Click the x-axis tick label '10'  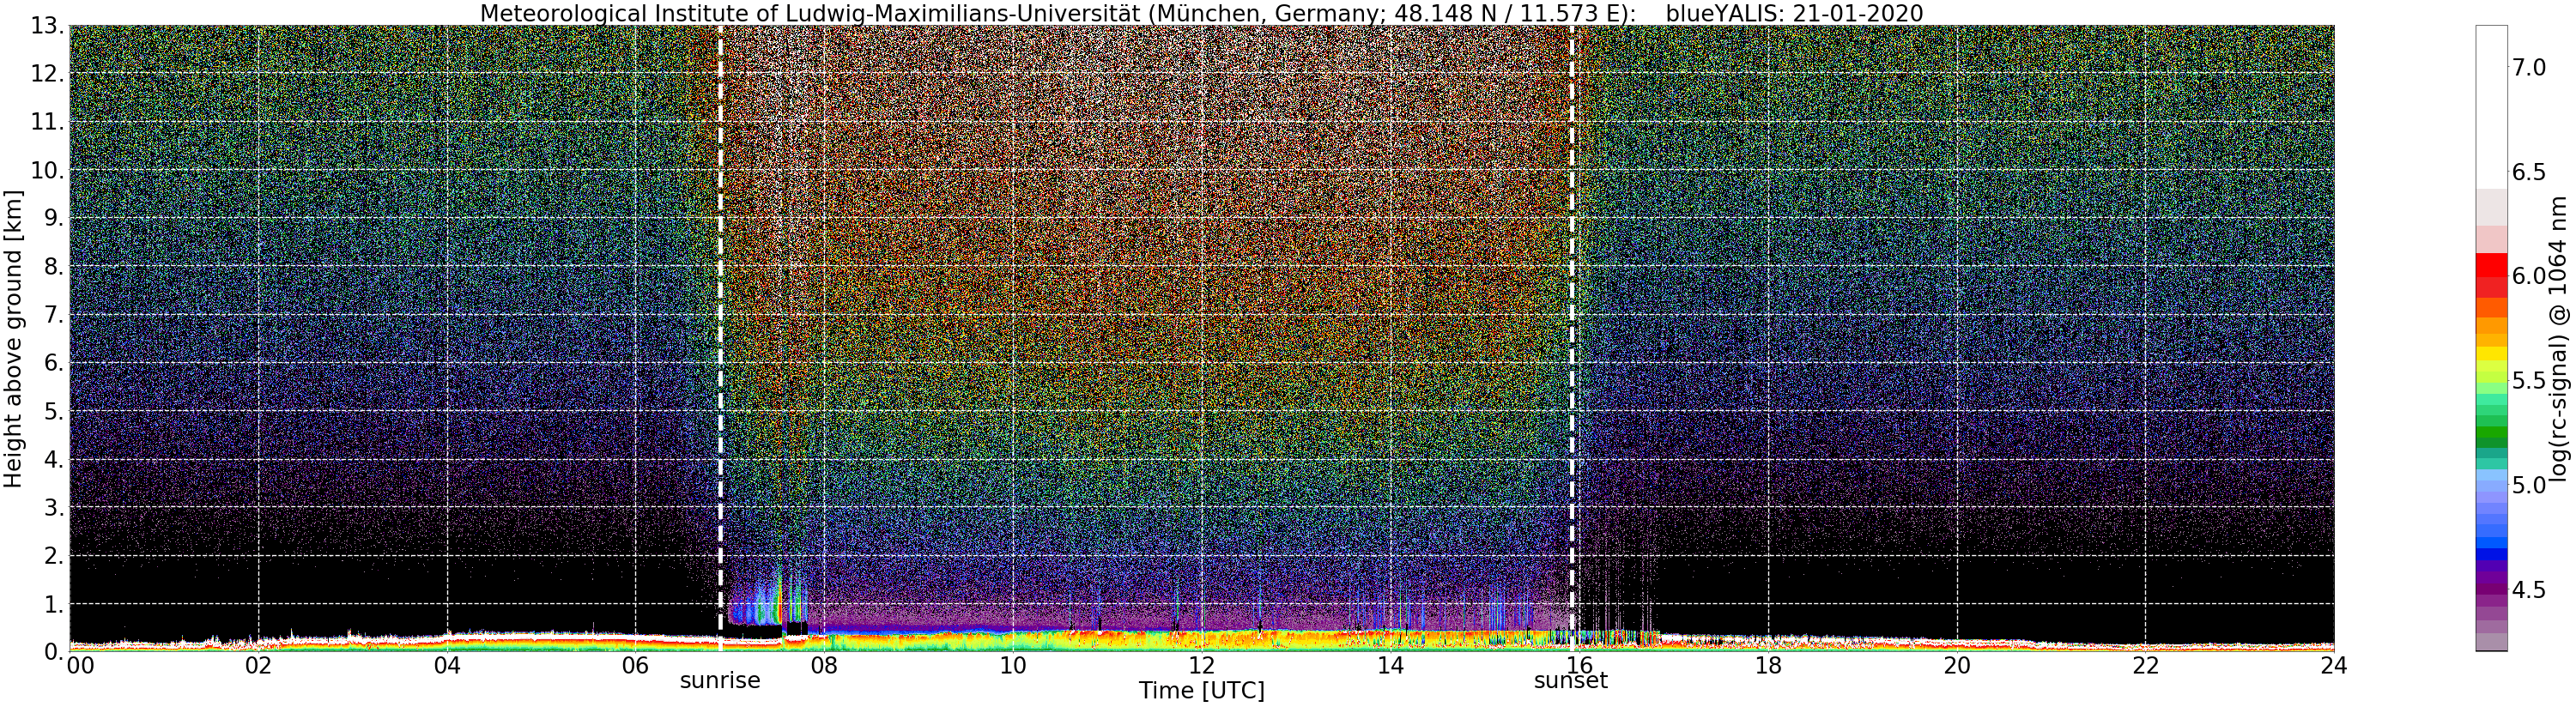tap(1013, 666)
